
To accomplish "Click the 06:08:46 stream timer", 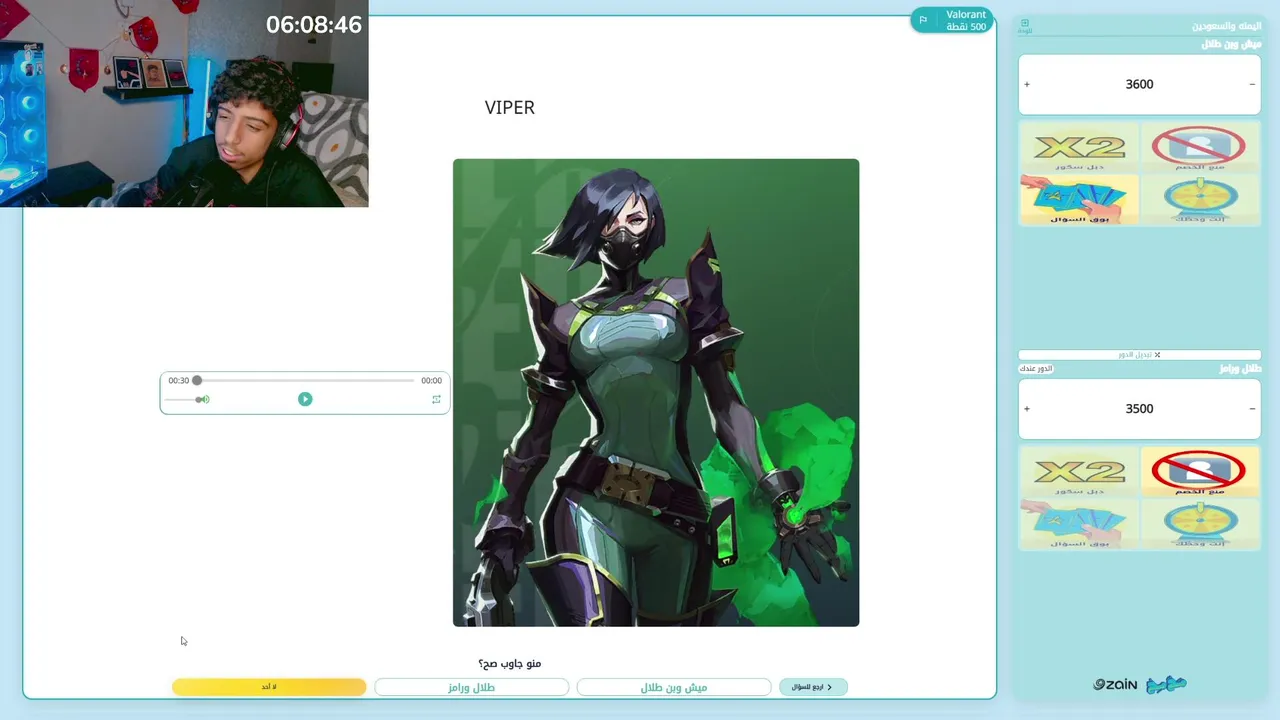I will point(314,25).
